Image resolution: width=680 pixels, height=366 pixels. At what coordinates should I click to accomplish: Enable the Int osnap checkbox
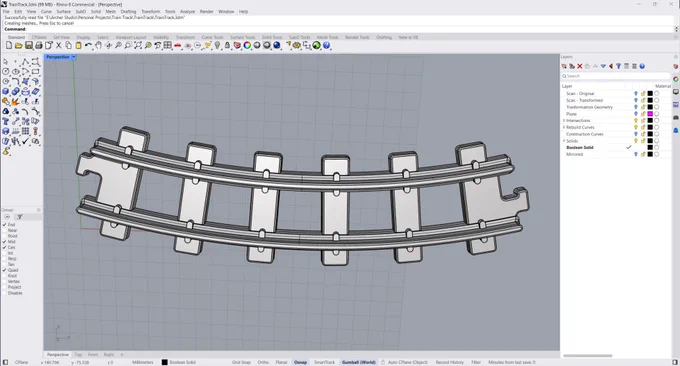4,253
